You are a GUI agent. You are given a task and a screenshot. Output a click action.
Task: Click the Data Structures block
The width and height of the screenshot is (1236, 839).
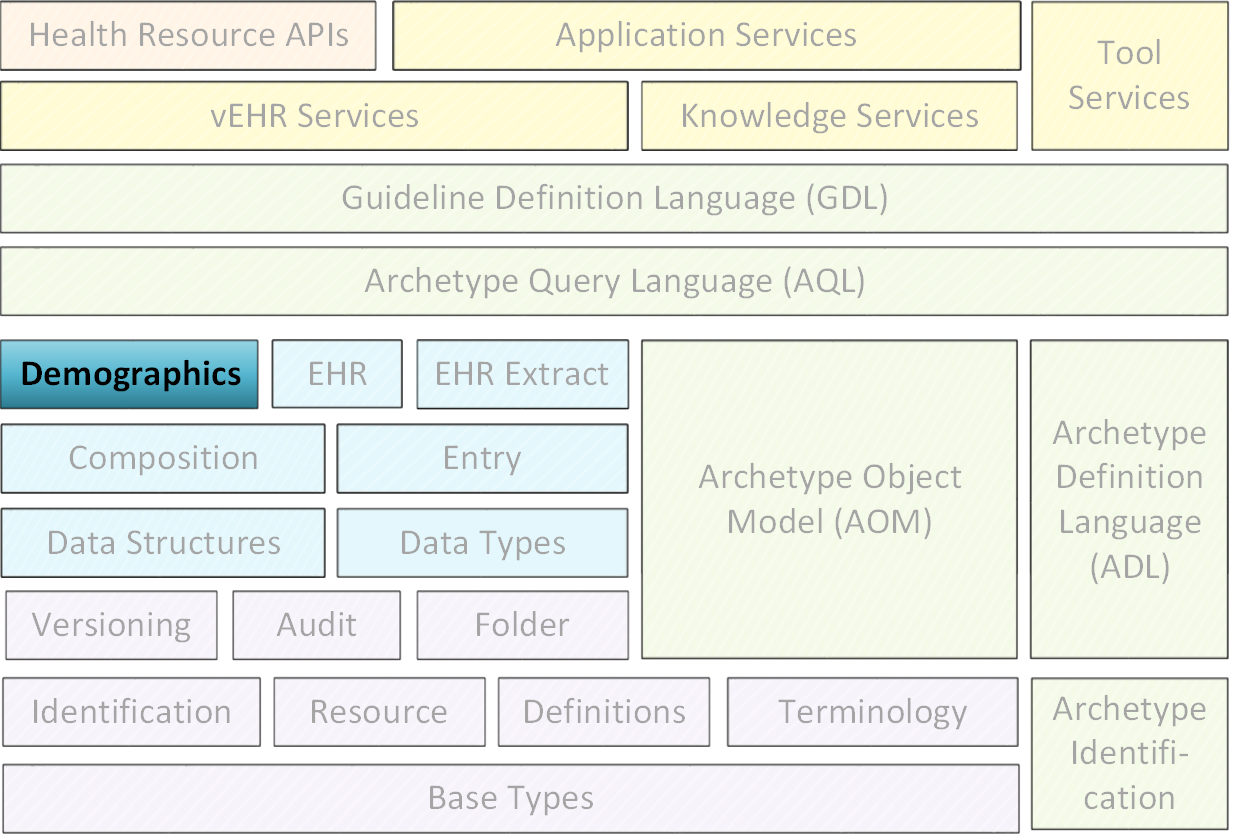[x=163, y=543]
